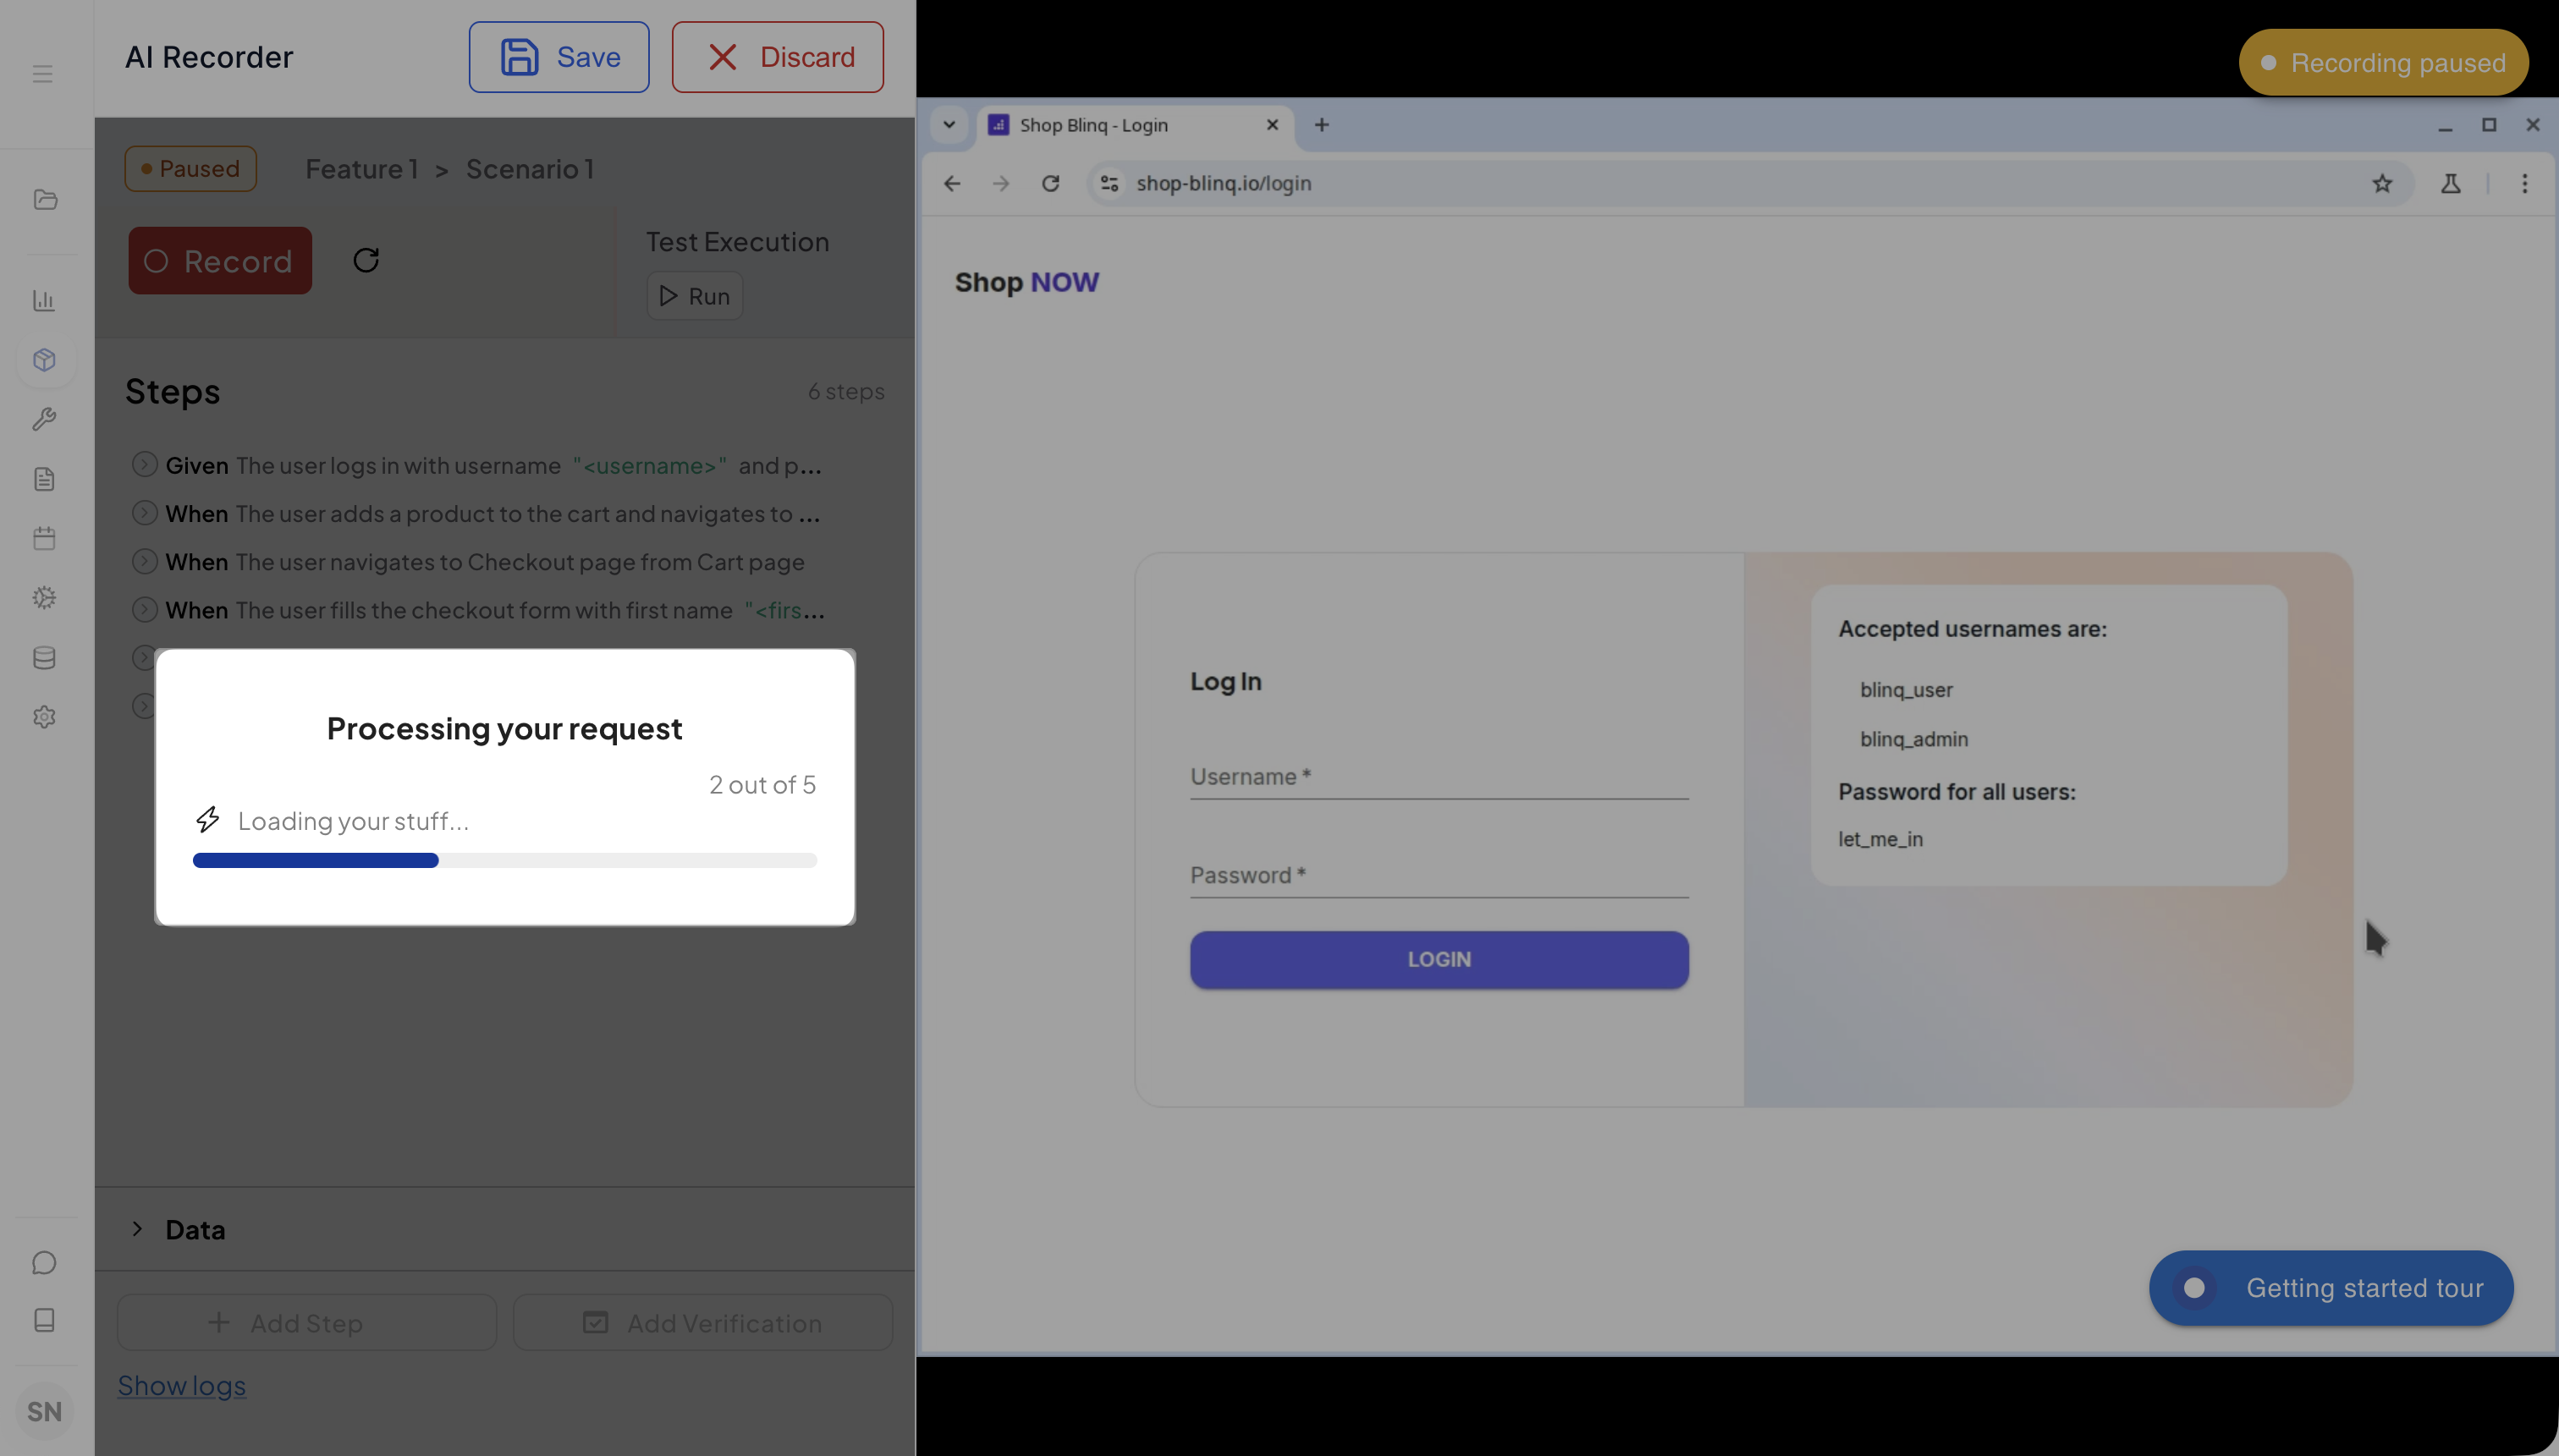Open the chat bubble icon in sidebar
The width and height of the screenshot is (2559, 1456).
click(x=44, y=1262)
